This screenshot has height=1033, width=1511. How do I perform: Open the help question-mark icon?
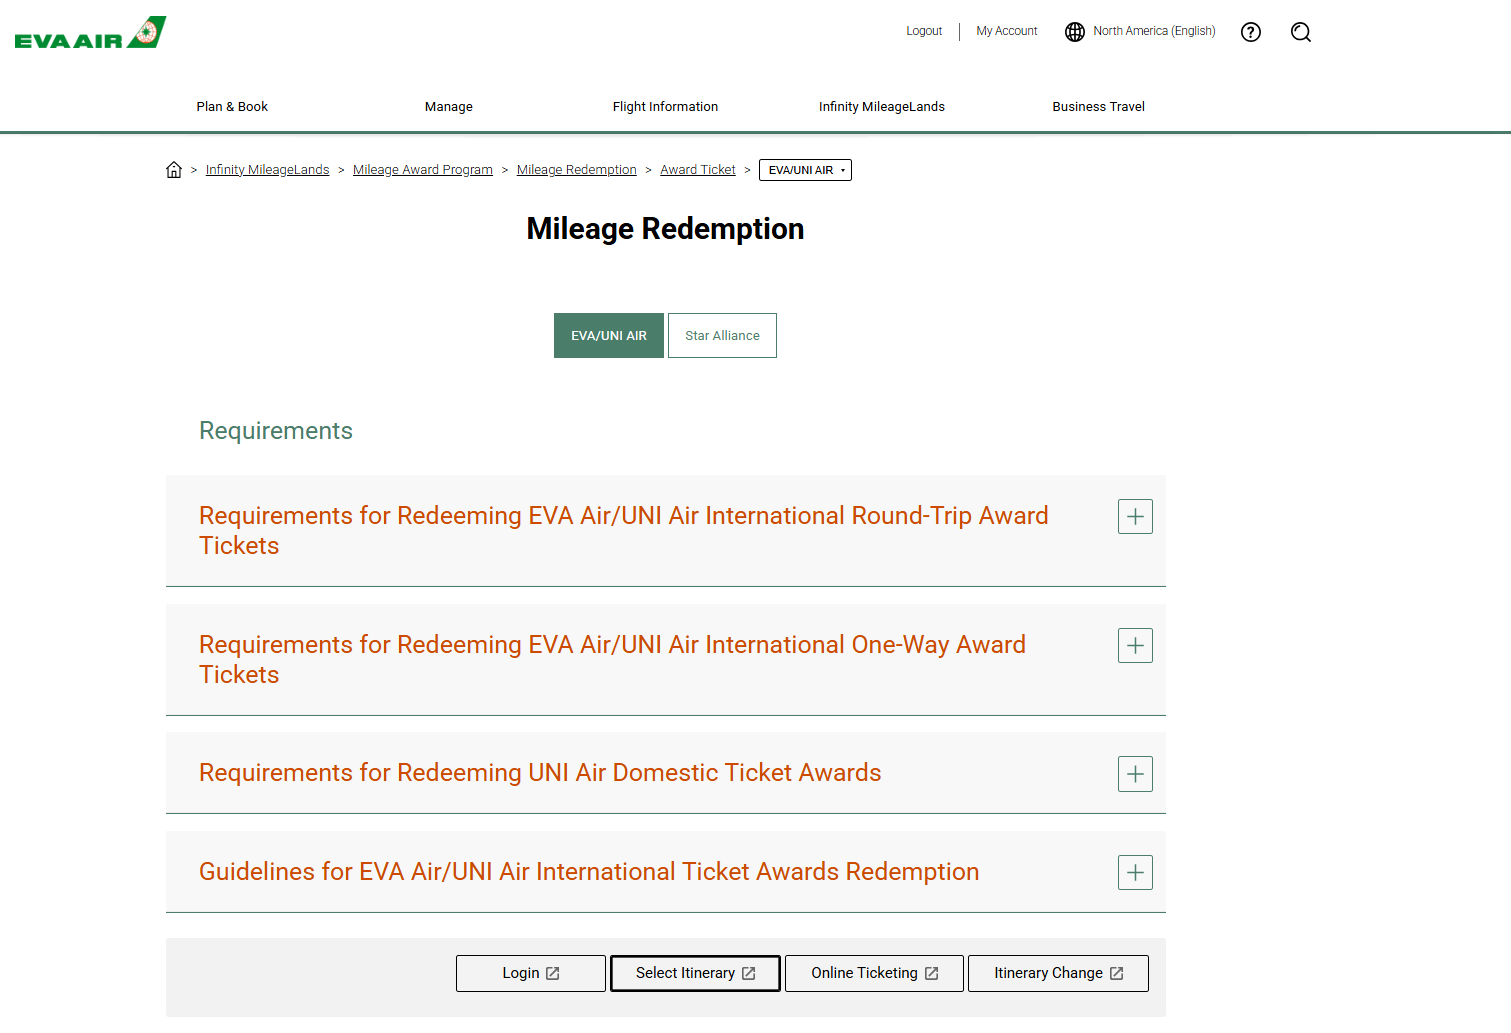tap(1250, 32)
